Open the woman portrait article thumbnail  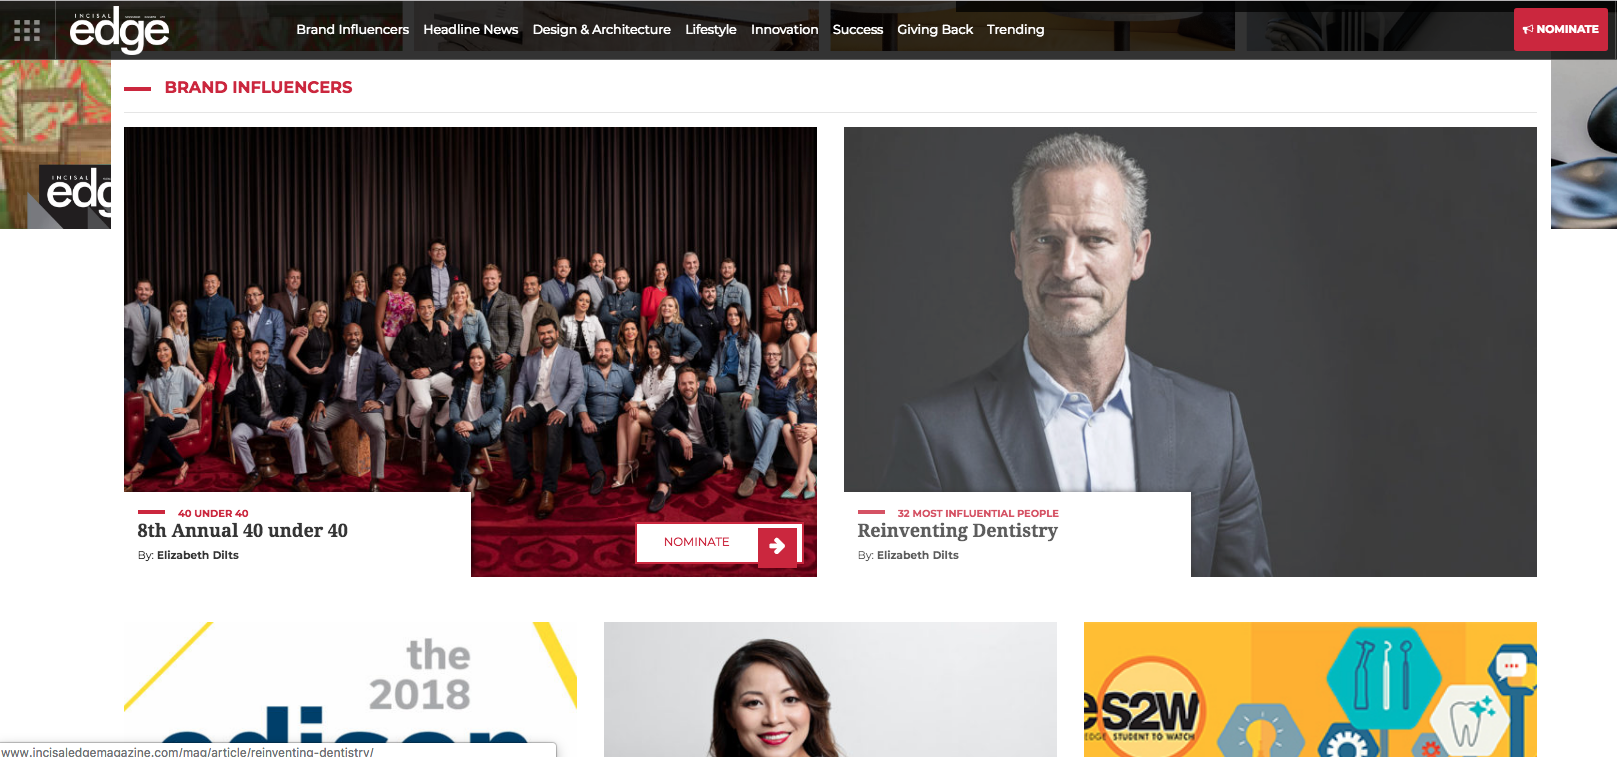coord(830,689)
